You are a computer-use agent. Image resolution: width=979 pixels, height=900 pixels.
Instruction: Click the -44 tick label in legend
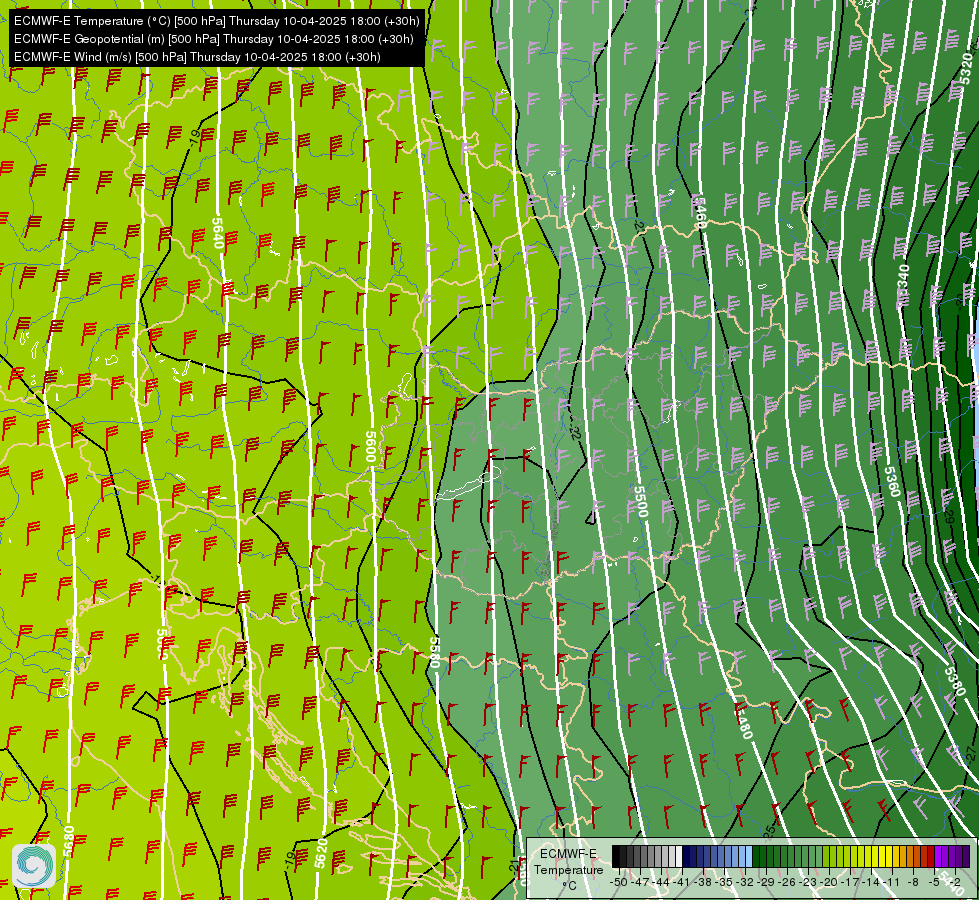pos(661,883)
